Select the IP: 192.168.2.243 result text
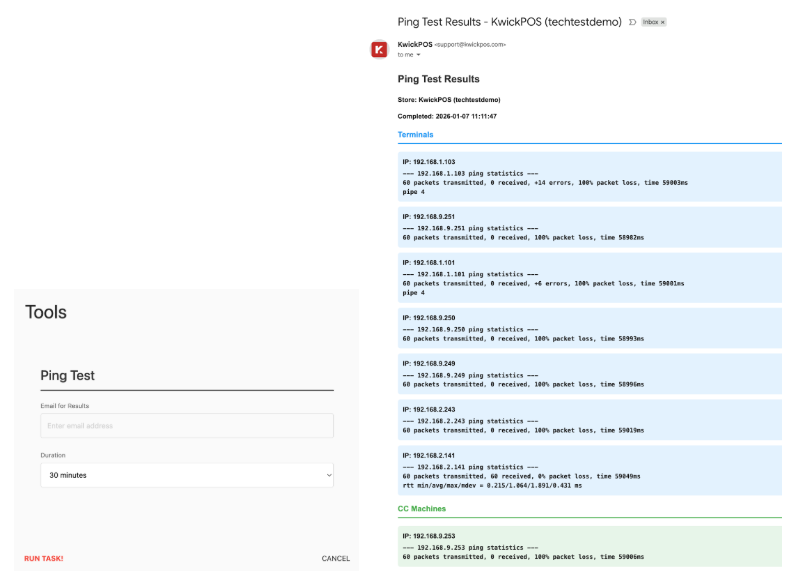The image size is (792, 586). point(429,409)
